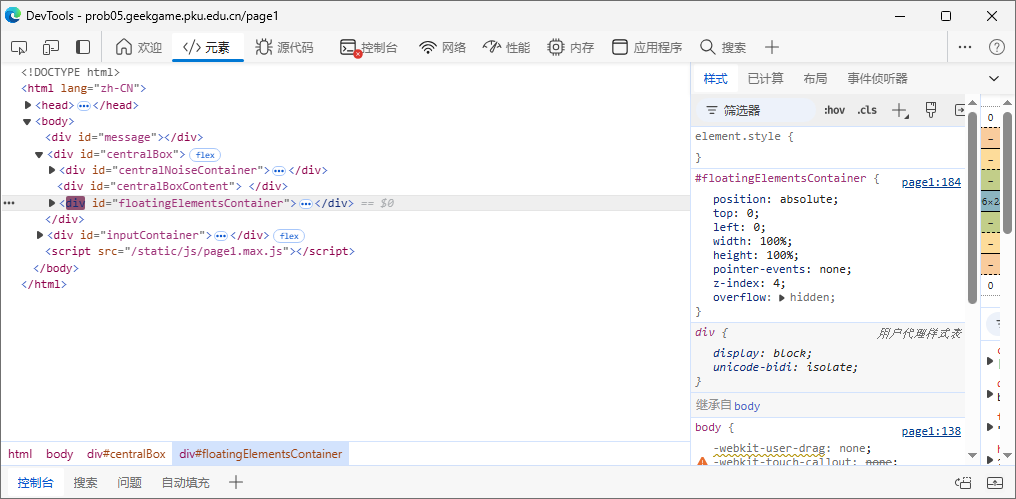Image resolution: width=1016 pixels, height=499 pixels.
Task: Click the flex badge next to centralBox
Action: (205, 155)
